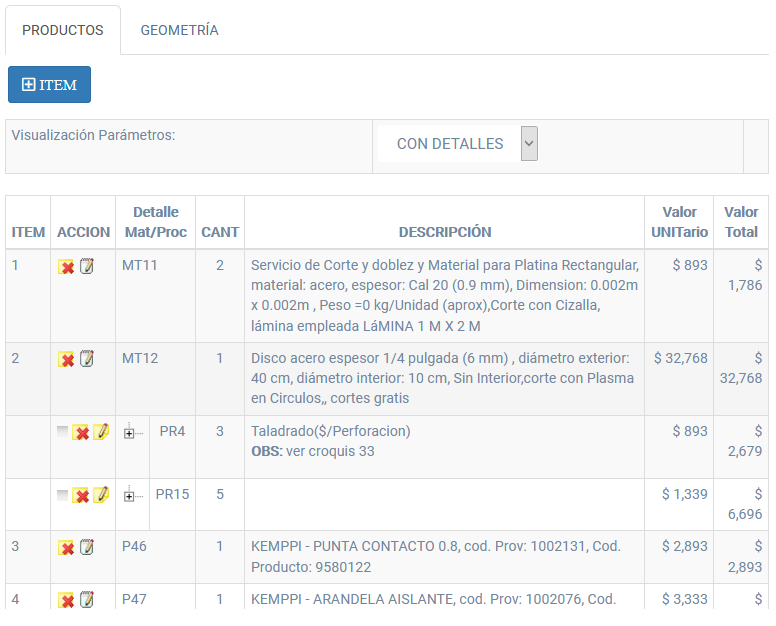Delete item 2 row MT12

[x=66, y=359]
